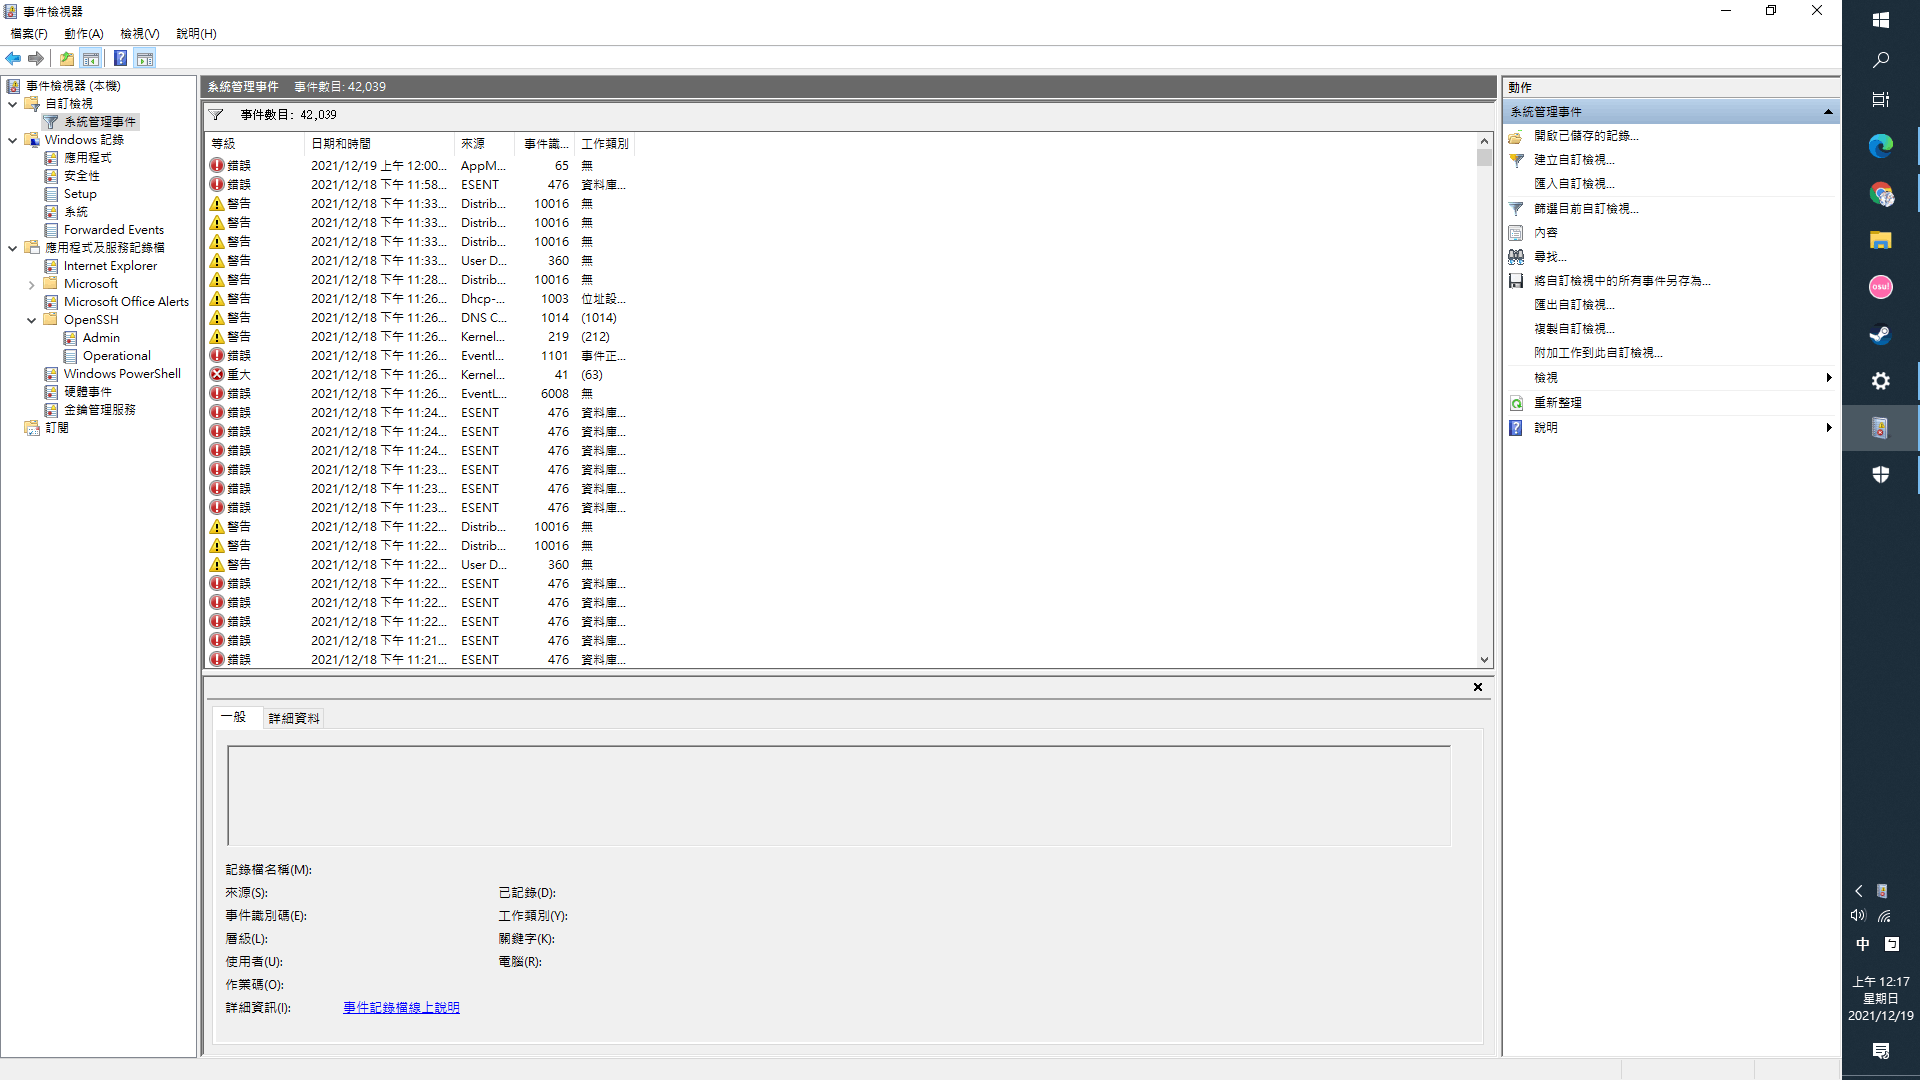Open the 動作(A) menu
Image resolution: width=1920 pixels, height=1080 pixels.
point(84,34)
